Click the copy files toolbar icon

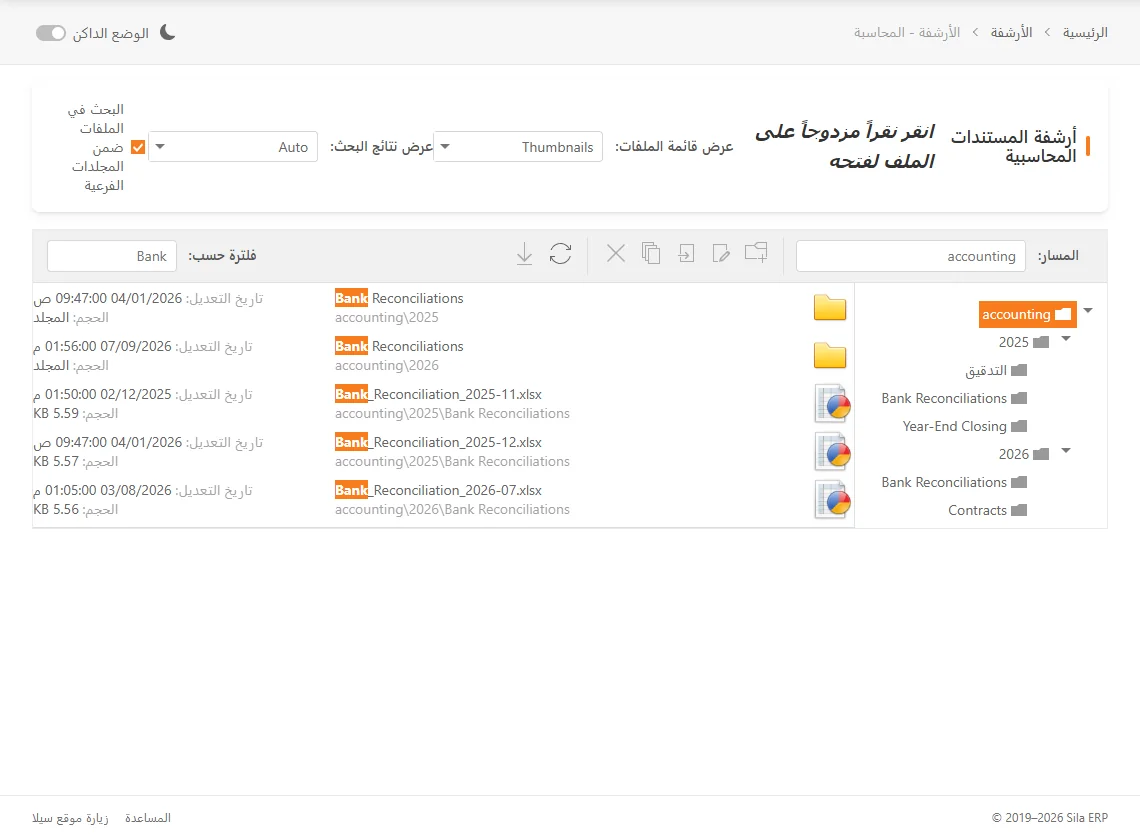click(x=651, y=253)
